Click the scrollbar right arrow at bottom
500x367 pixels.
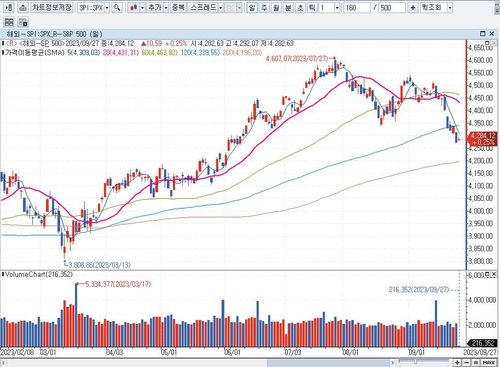pyautogui.click(x=393, y=362)
